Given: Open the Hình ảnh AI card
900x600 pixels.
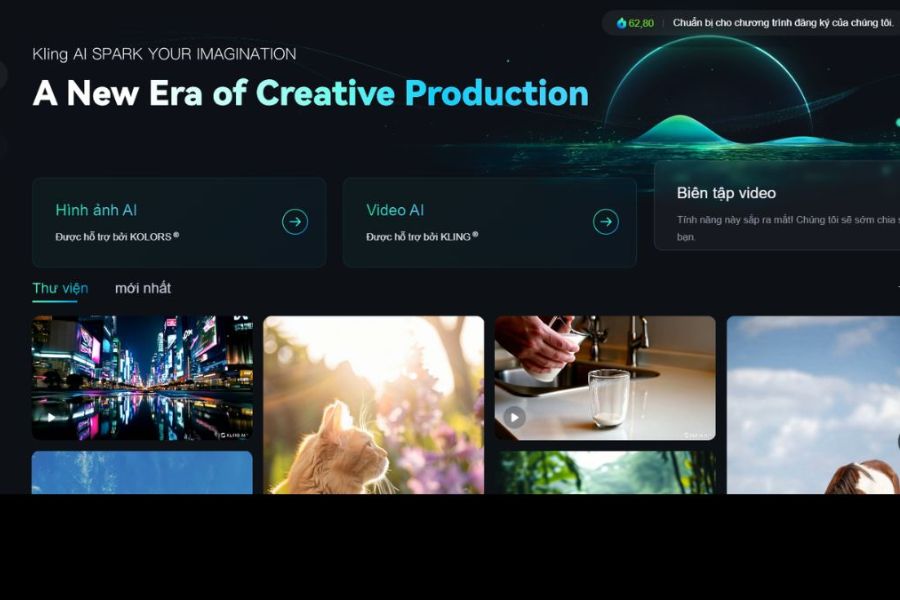Looking at the screenshot, I should (x=179, y=222).
